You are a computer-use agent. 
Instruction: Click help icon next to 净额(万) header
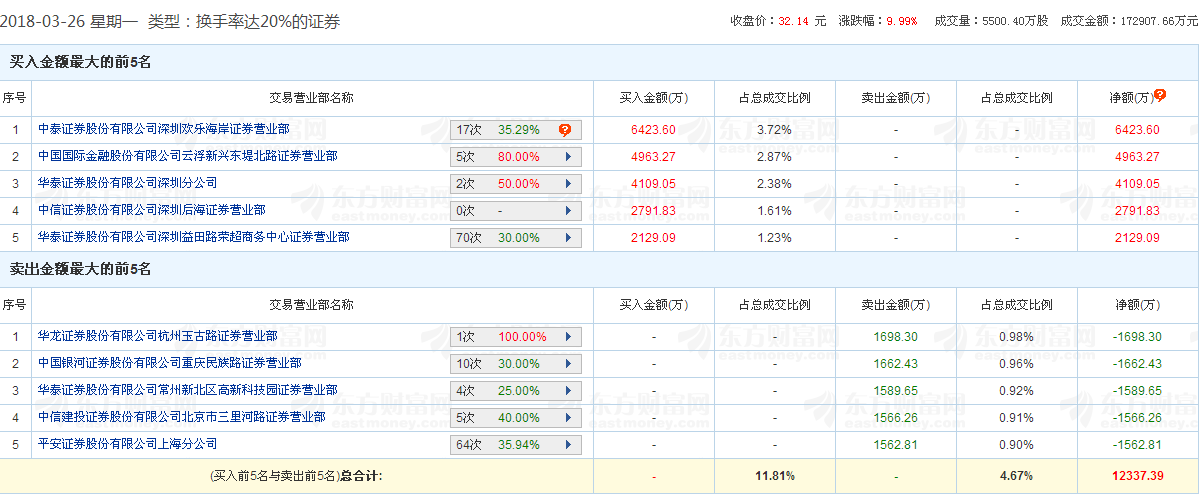pos(1160,95)
